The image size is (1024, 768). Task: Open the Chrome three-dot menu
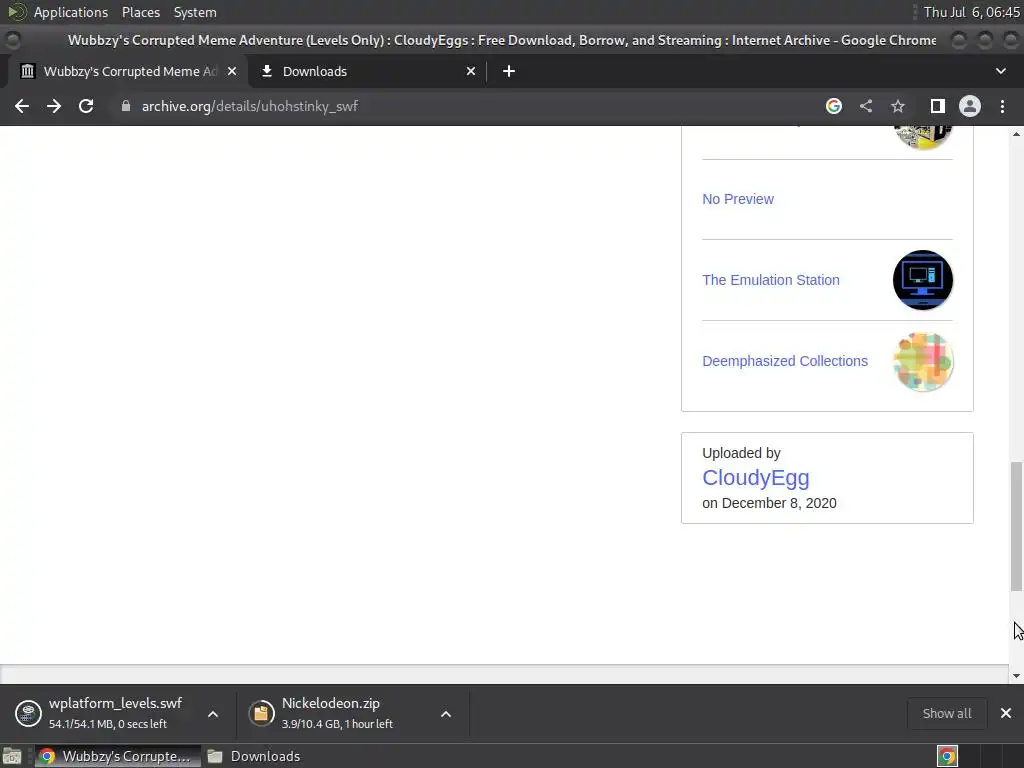1002,106
